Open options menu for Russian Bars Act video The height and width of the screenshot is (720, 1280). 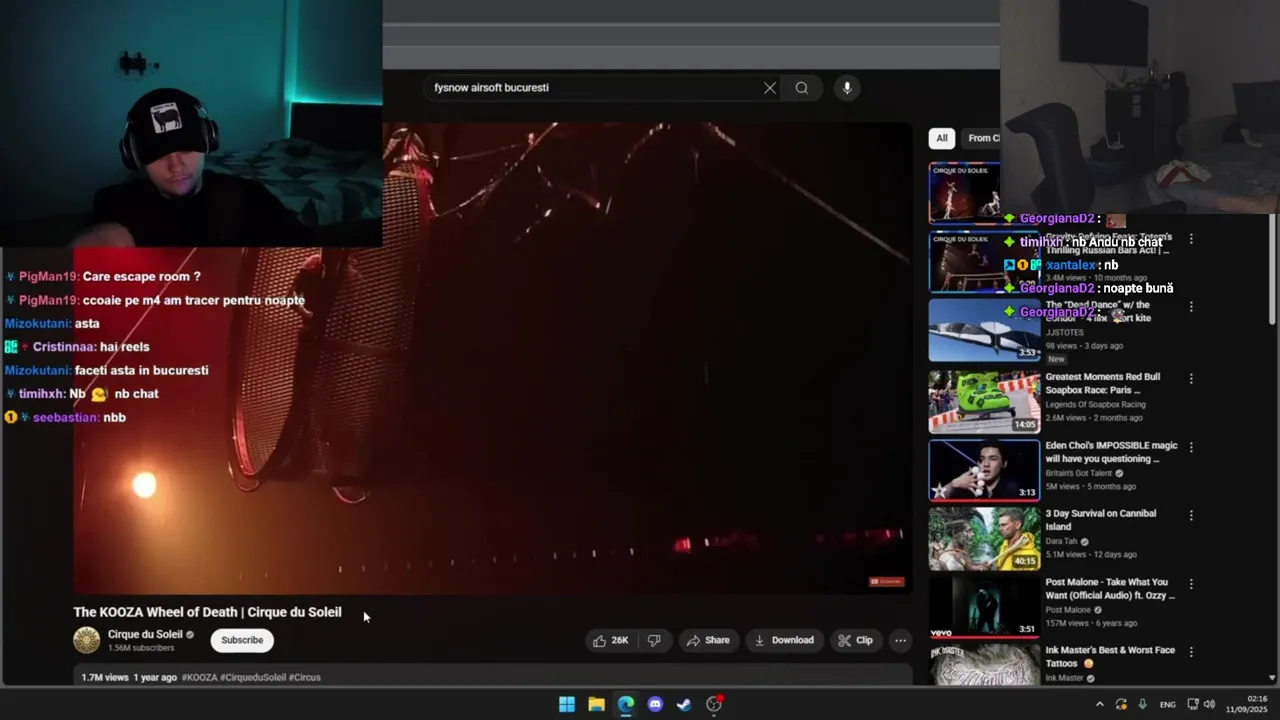(1191, 239)
